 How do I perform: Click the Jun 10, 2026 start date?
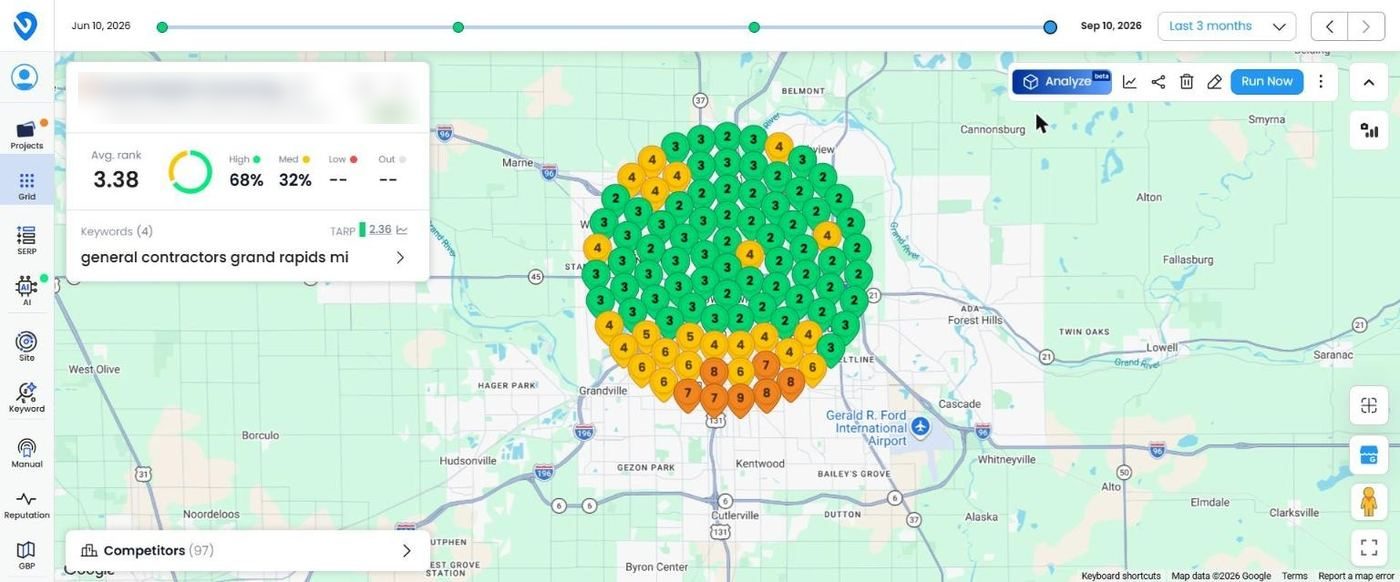point(101,26)
